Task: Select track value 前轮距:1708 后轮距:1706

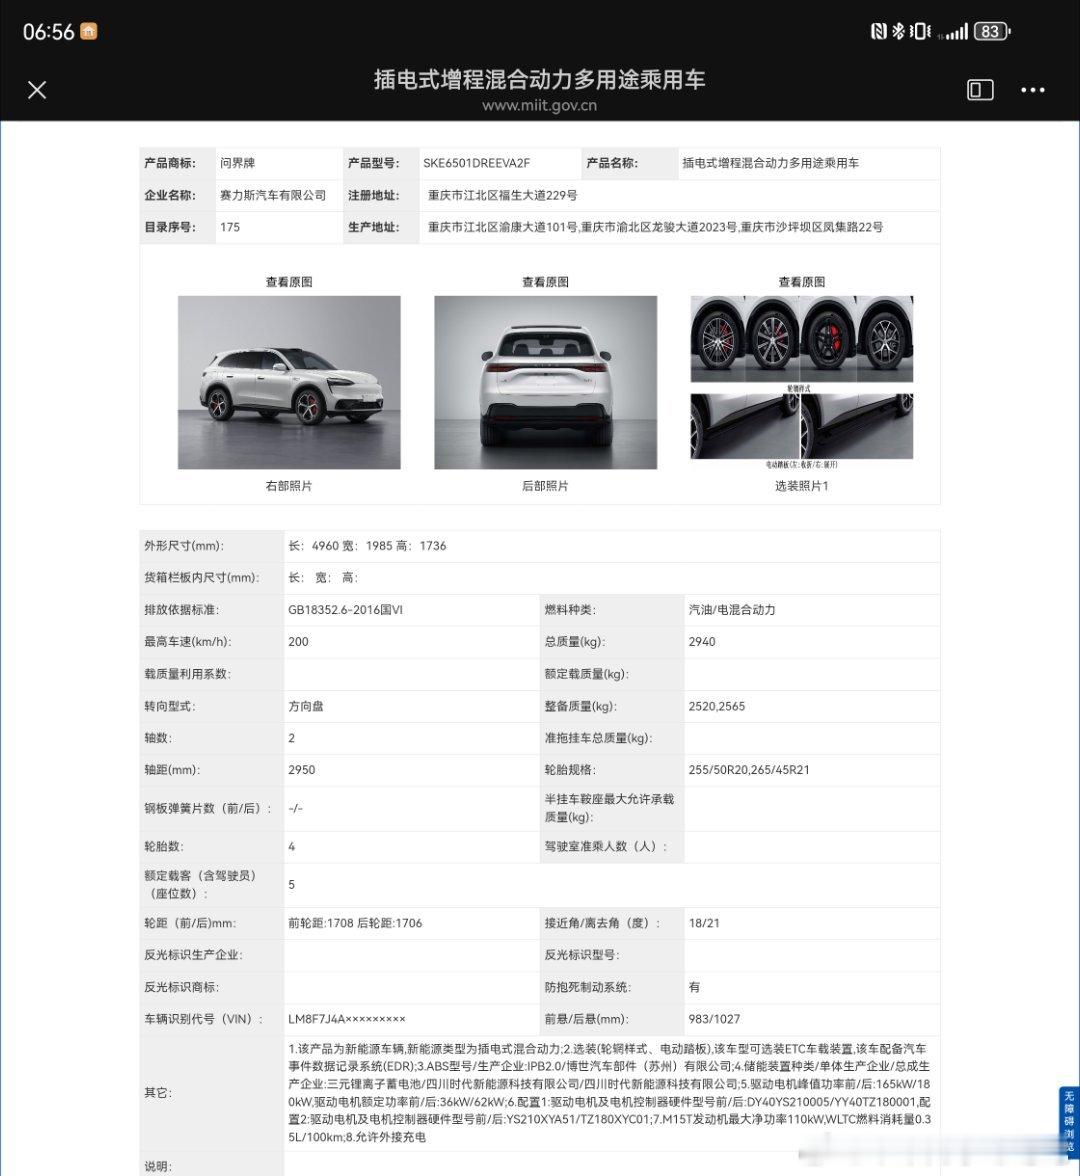Action: 355,923
